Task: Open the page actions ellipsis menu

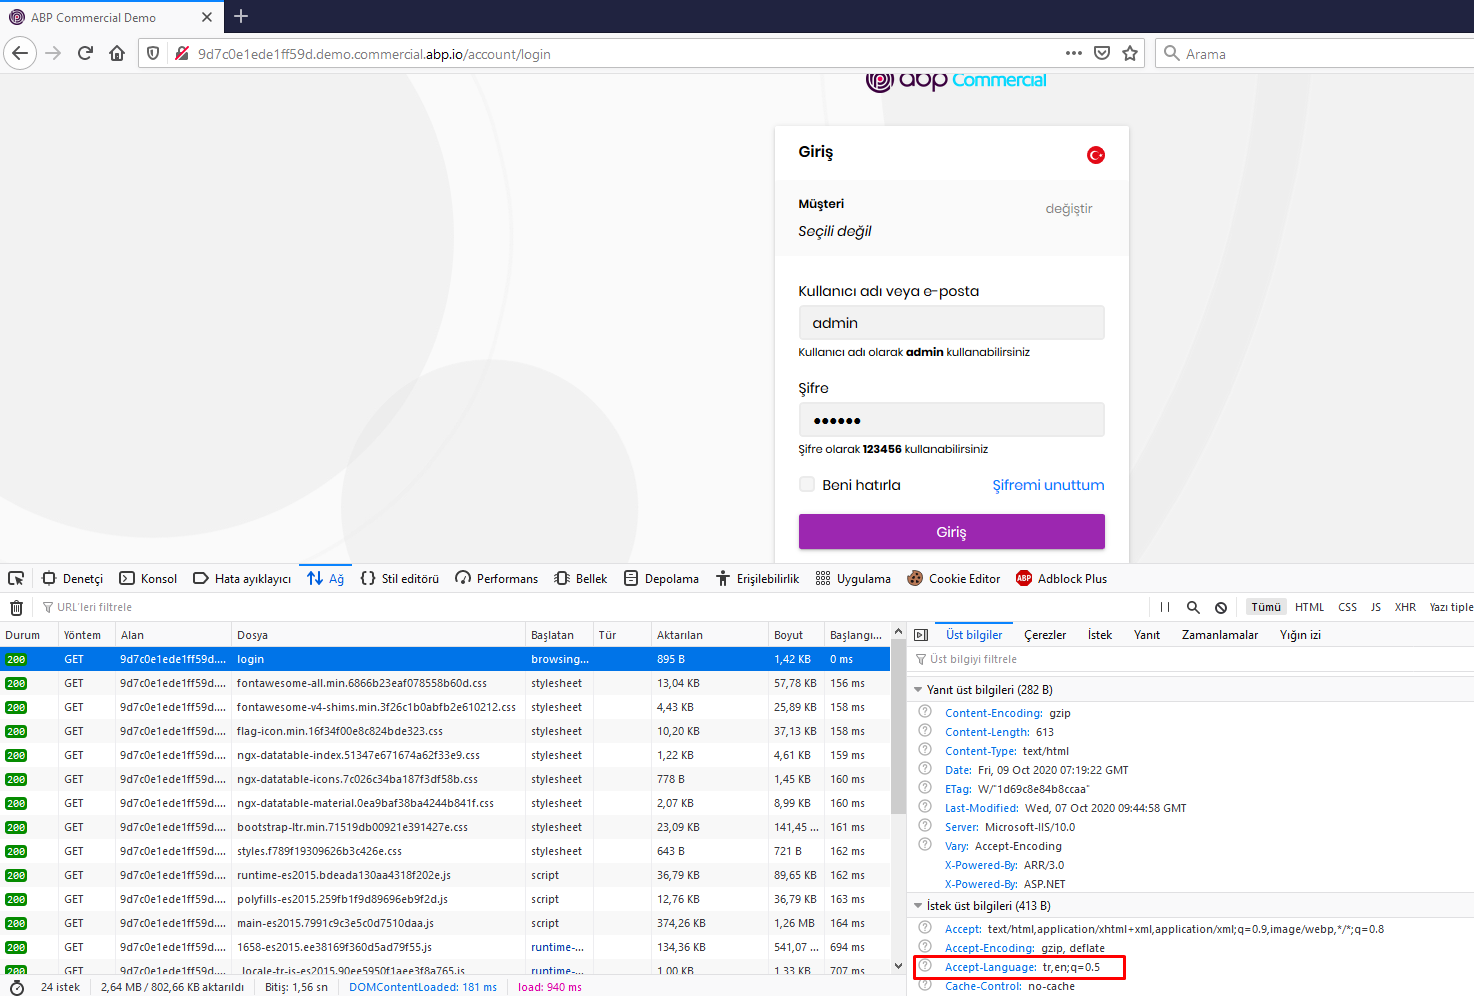Action: (x=1074, y=54)
